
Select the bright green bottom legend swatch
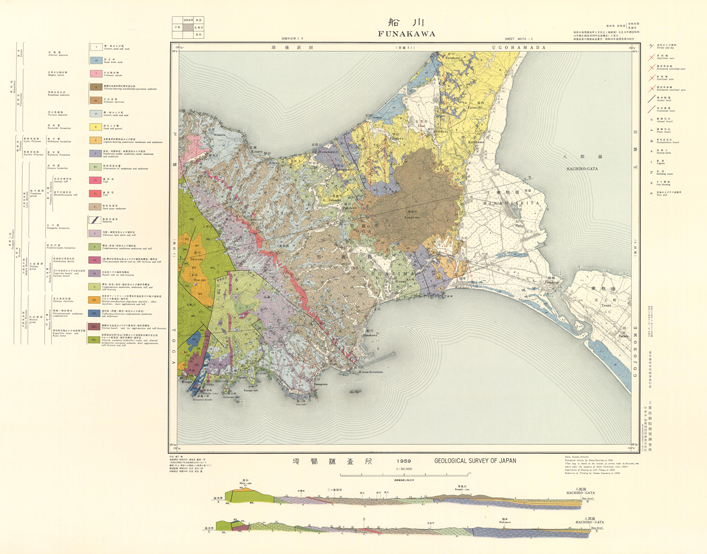(x=95, y=339)
